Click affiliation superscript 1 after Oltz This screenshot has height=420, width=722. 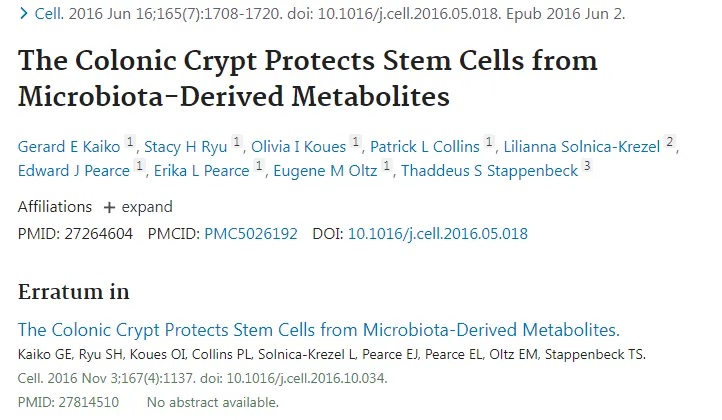[387, 165]
